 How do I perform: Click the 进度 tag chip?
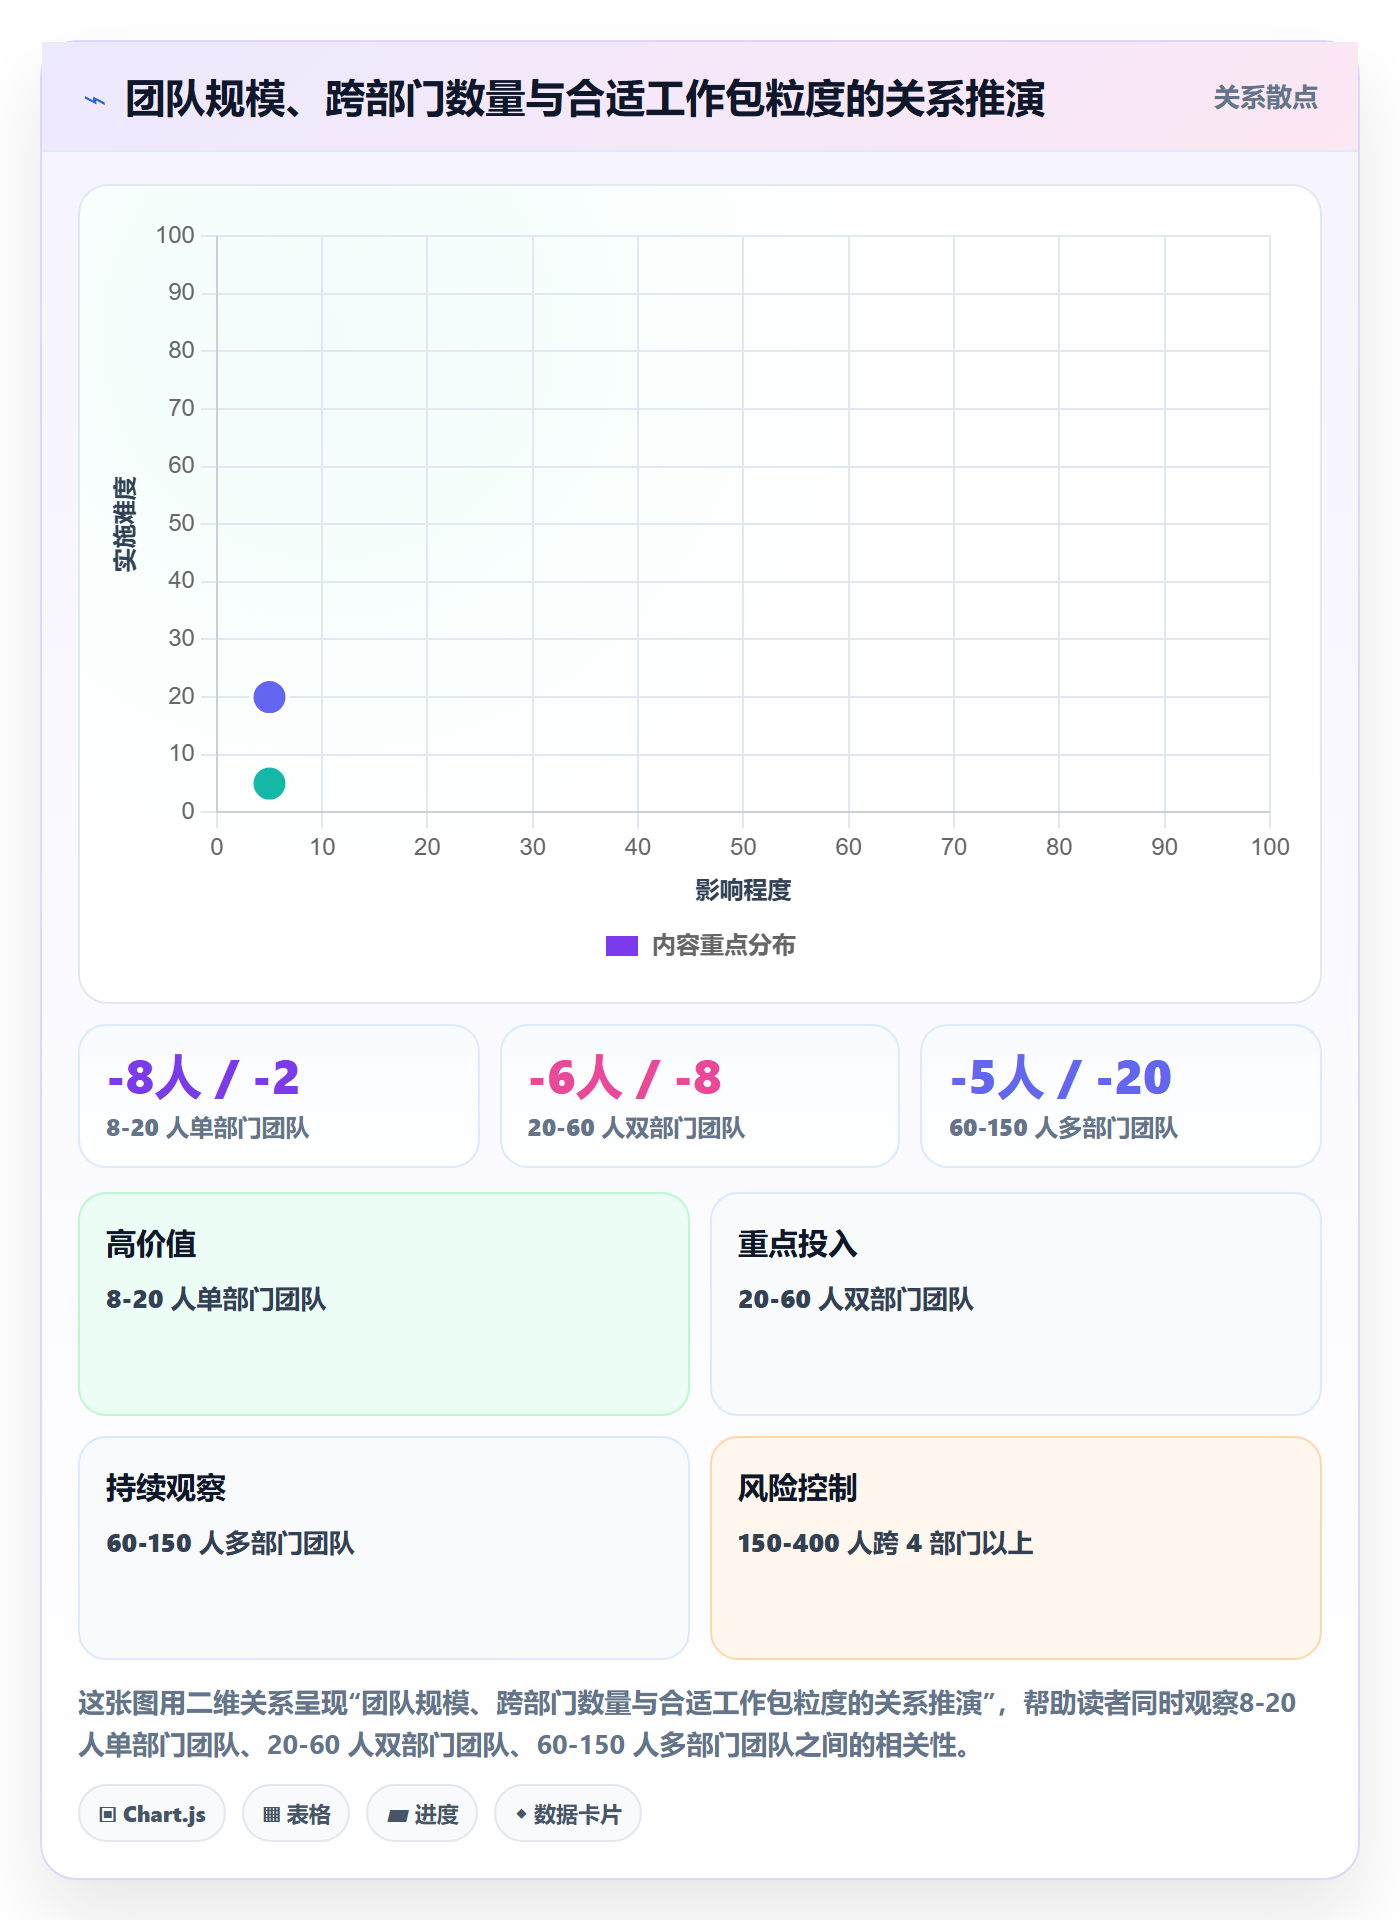pos(422,1814)
